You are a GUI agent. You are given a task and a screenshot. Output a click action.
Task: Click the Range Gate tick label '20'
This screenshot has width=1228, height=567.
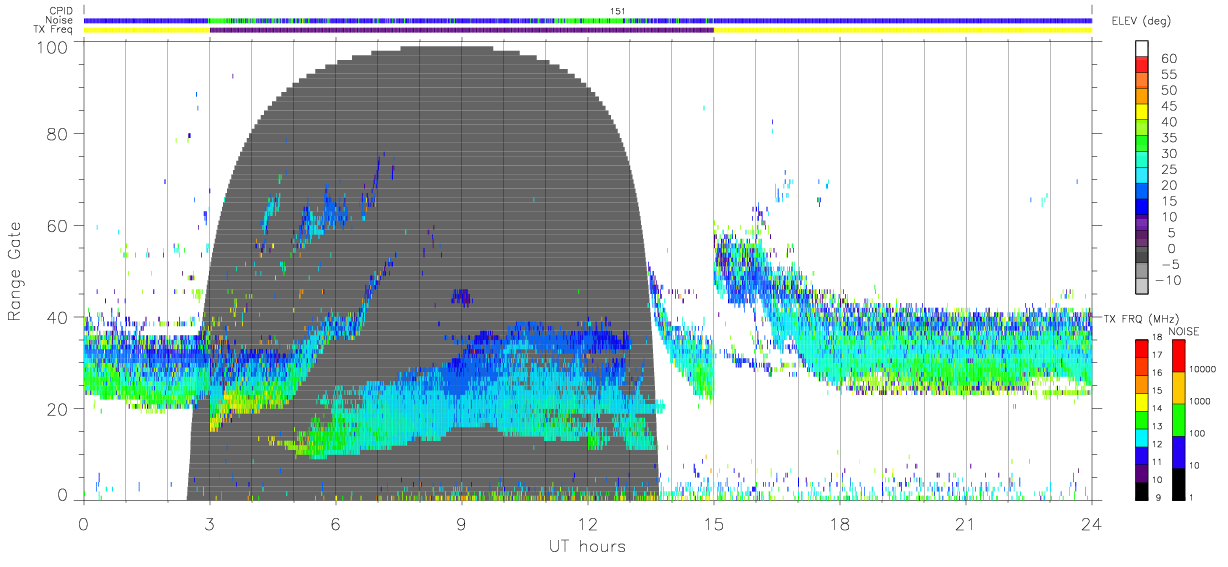click(x=58, y=407)
